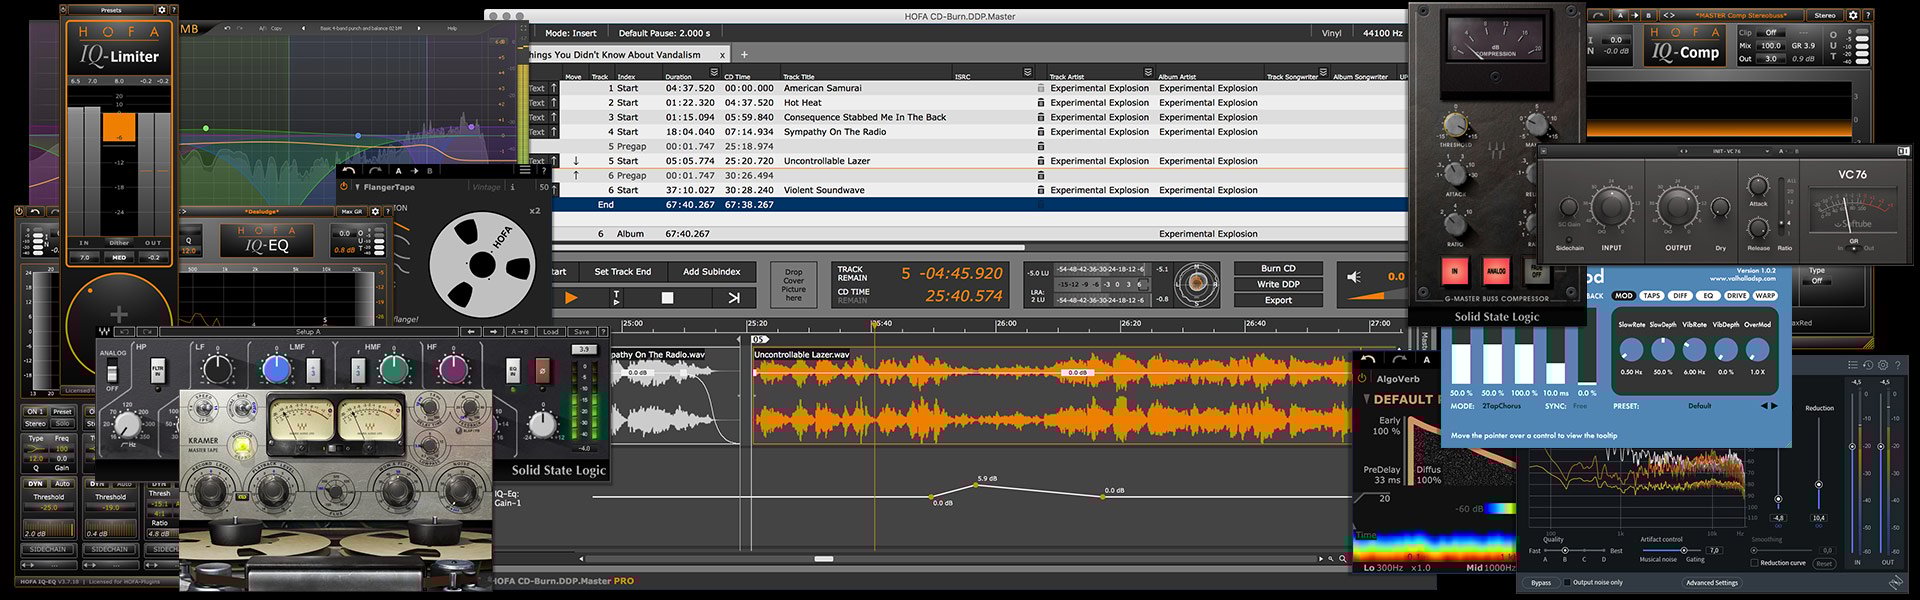Click Drop Cover Picture here box
Image resolution: width=1920 pixels, height=600 pixels.
[793, 285]
